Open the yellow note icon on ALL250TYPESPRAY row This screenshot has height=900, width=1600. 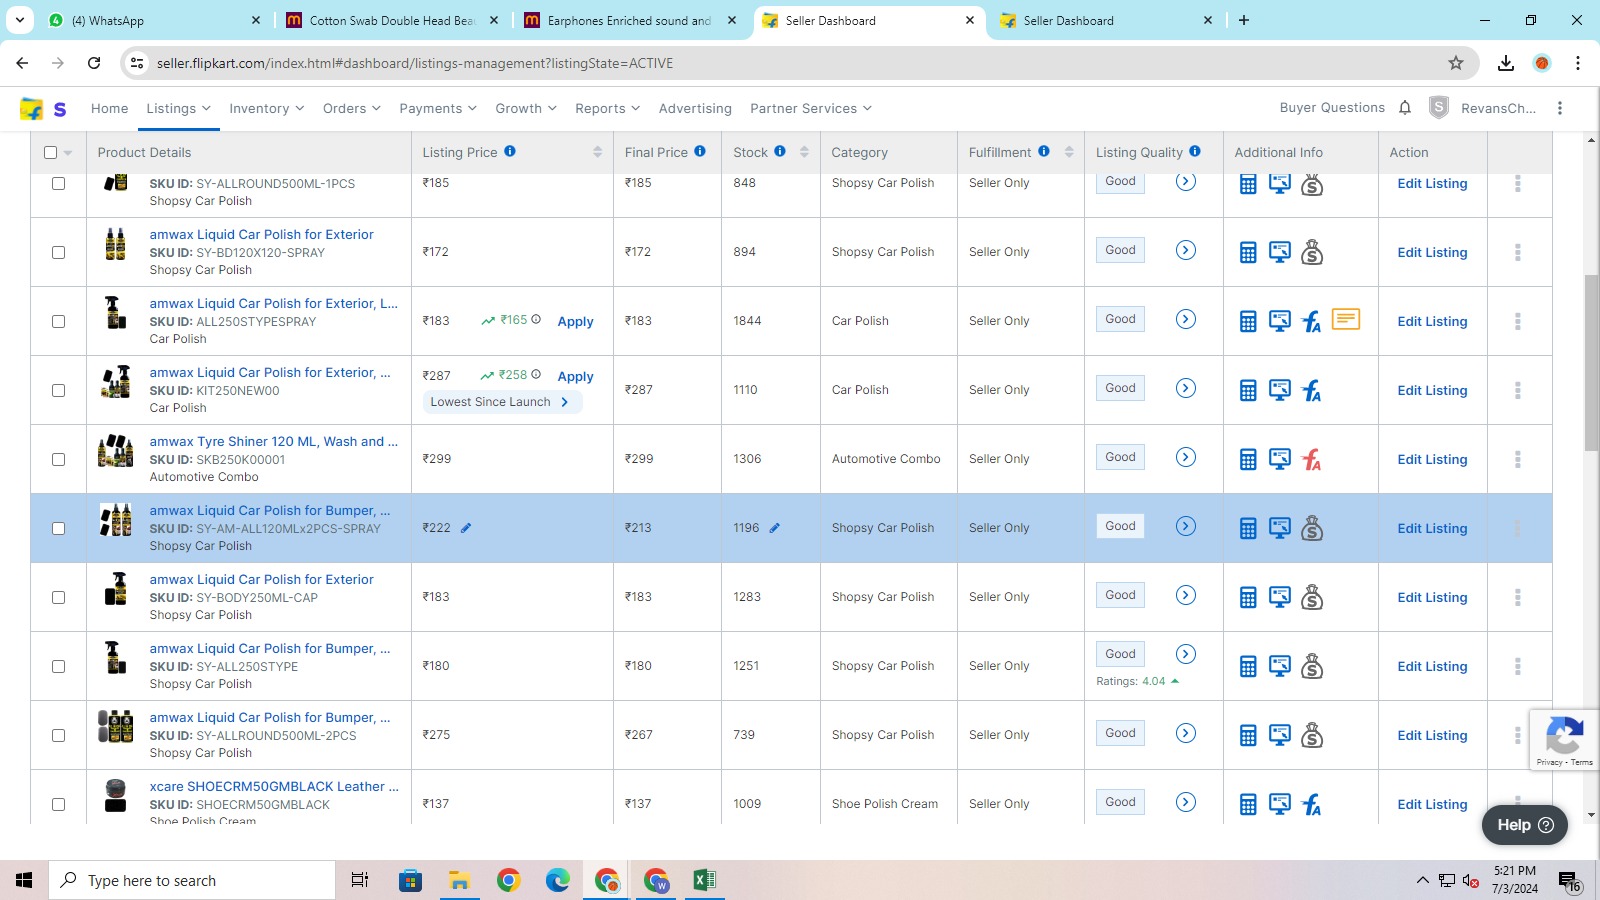point(1346,318)
